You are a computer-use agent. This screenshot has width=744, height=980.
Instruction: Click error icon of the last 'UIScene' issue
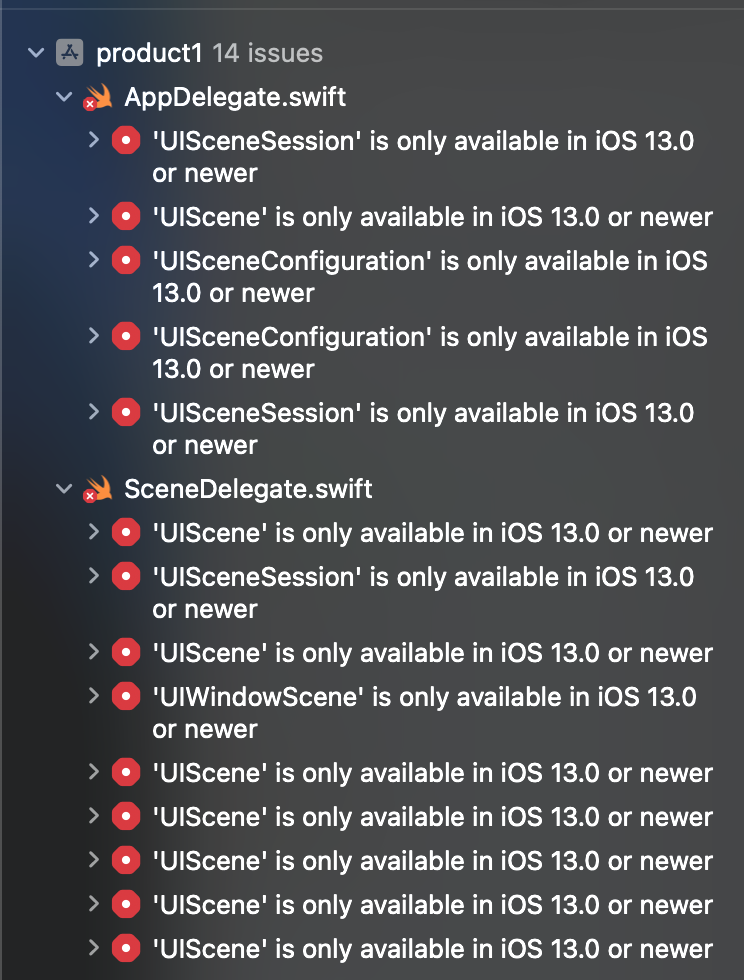[126, 949]
